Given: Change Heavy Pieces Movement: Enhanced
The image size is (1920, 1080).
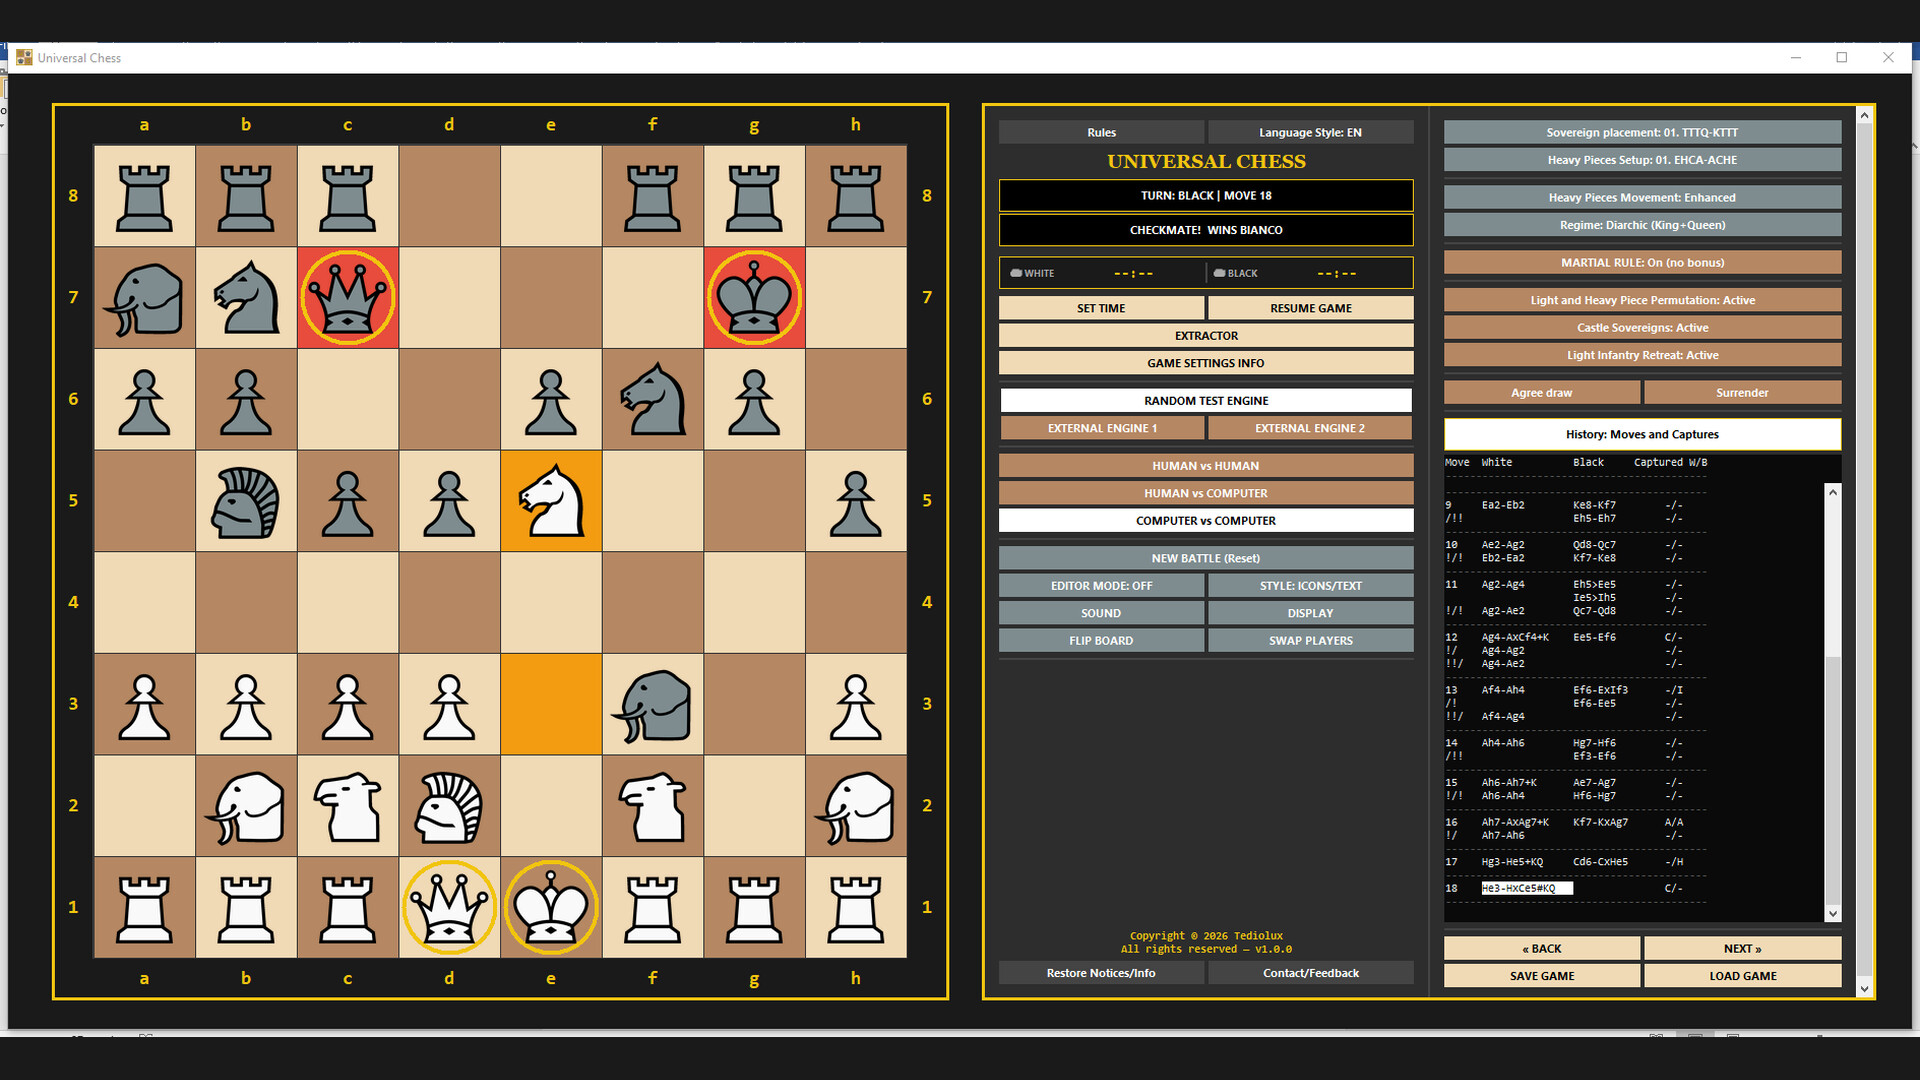Looking at the screenshot, I should (1642, 198).
